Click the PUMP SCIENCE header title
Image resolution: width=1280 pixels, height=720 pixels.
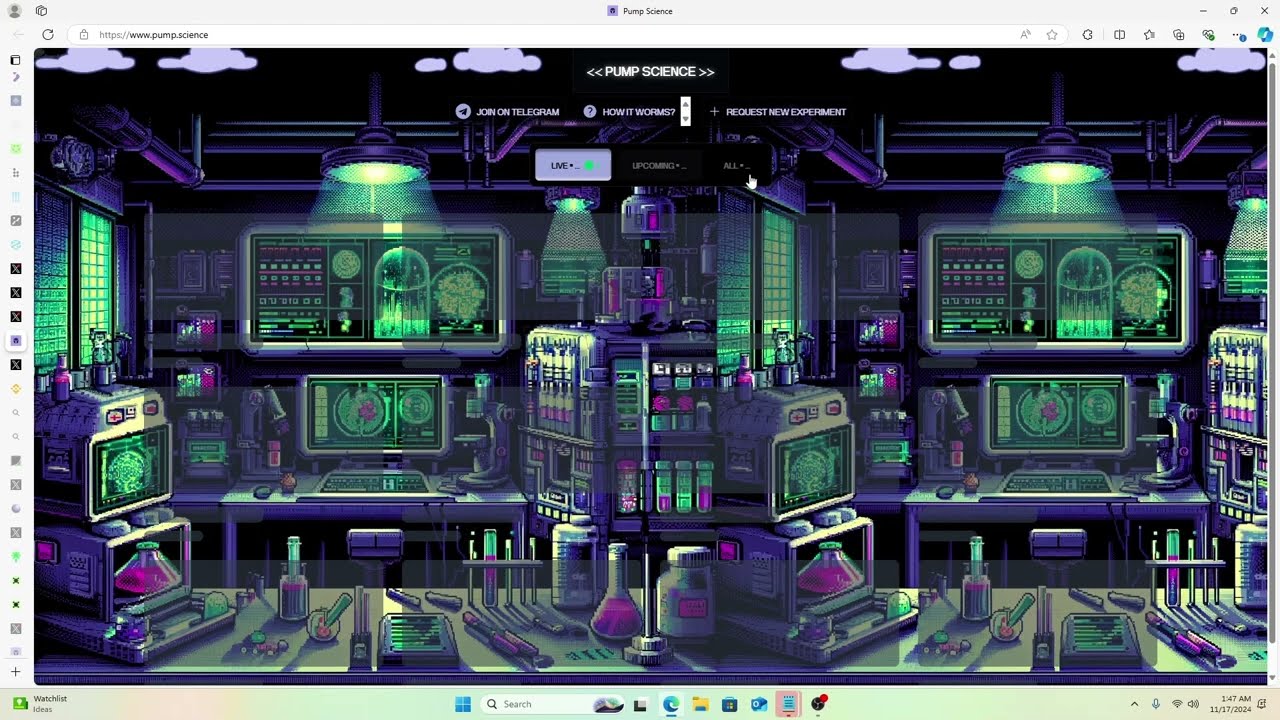650,72
